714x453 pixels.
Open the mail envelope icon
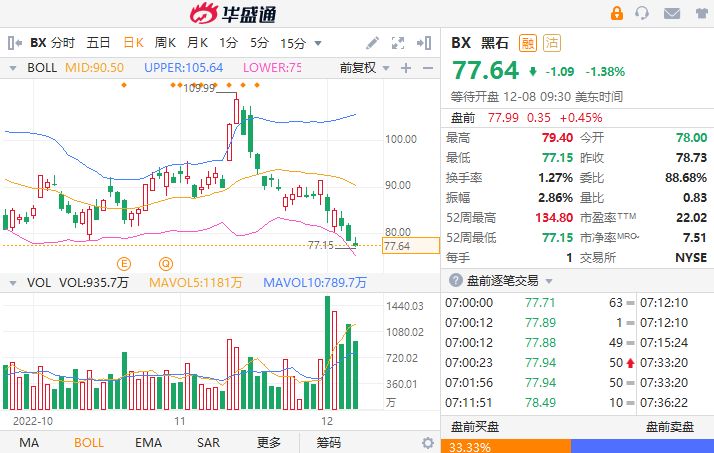pos(672,14)
